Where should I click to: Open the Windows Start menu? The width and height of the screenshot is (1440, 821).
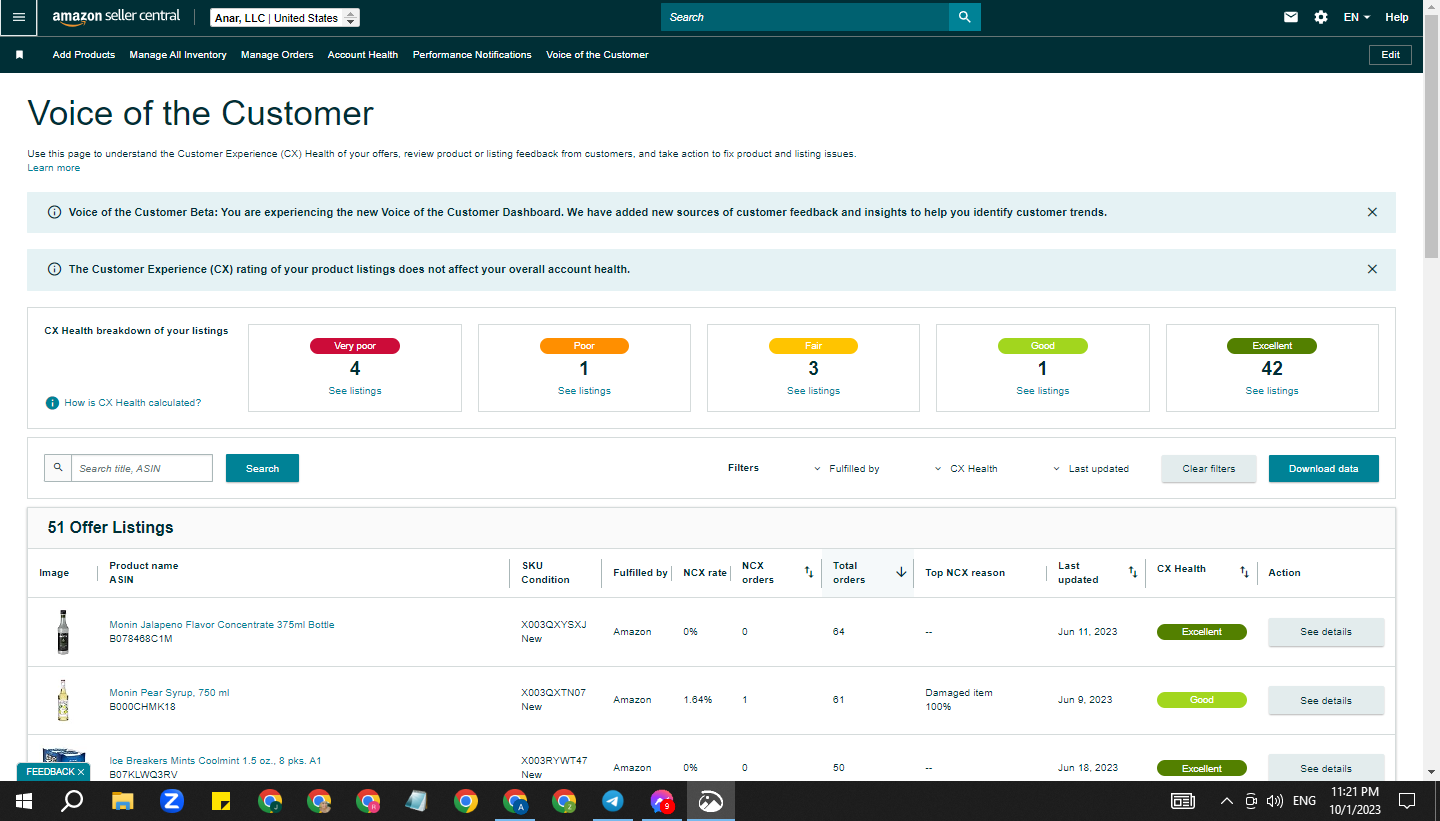24,801
